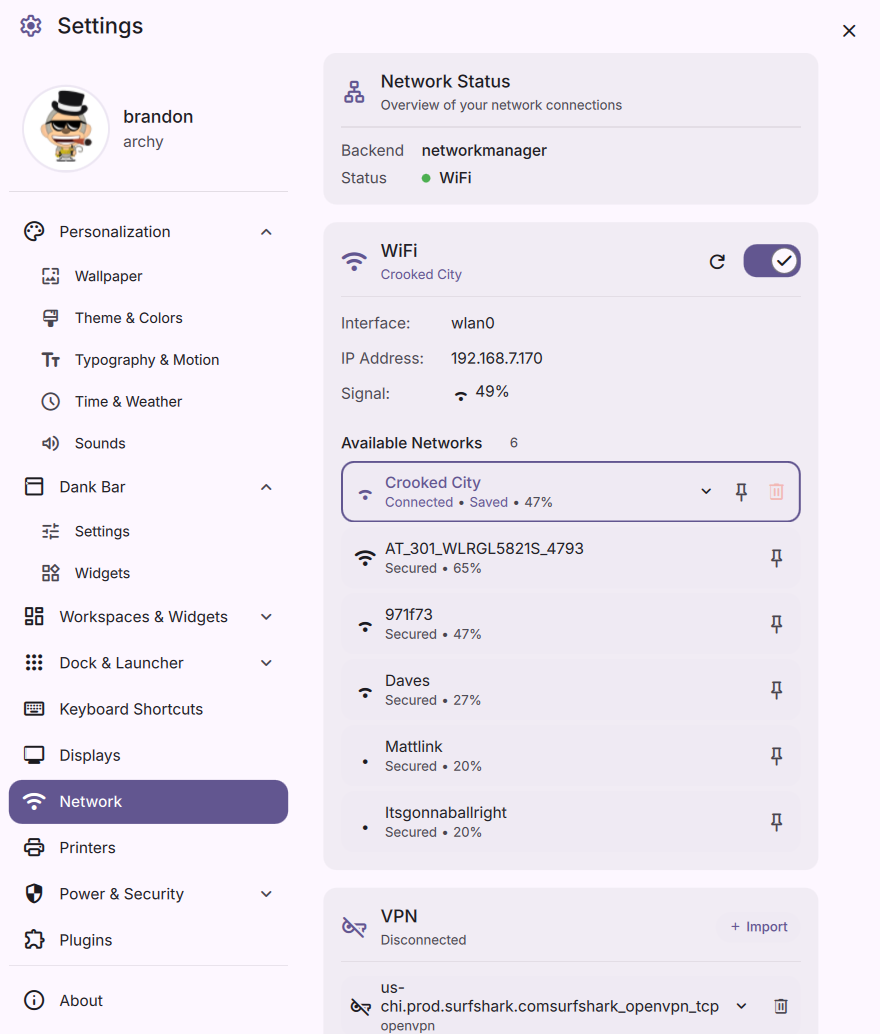This screenshot has width=880, height=1034.
Task: Collapse the Personalization section
Action: pos(266,232)
